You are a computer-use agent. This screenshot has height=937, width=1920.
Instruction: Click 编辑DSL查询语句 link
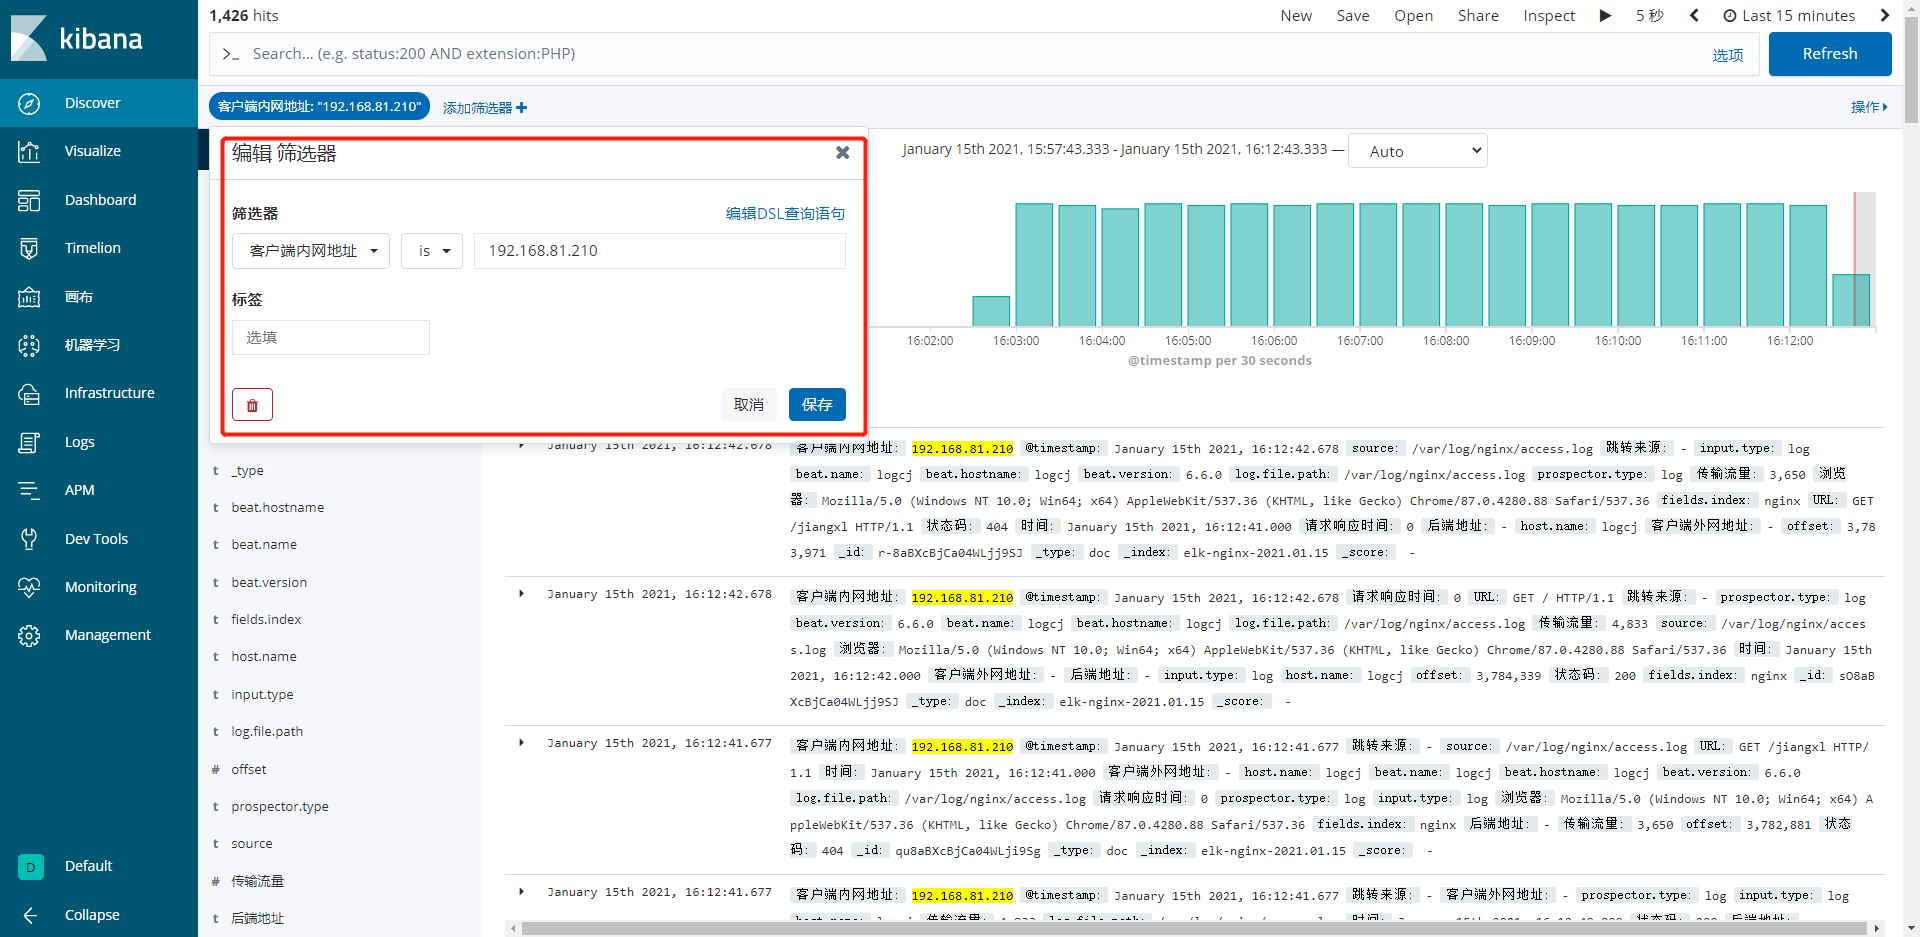click(785, 214)
